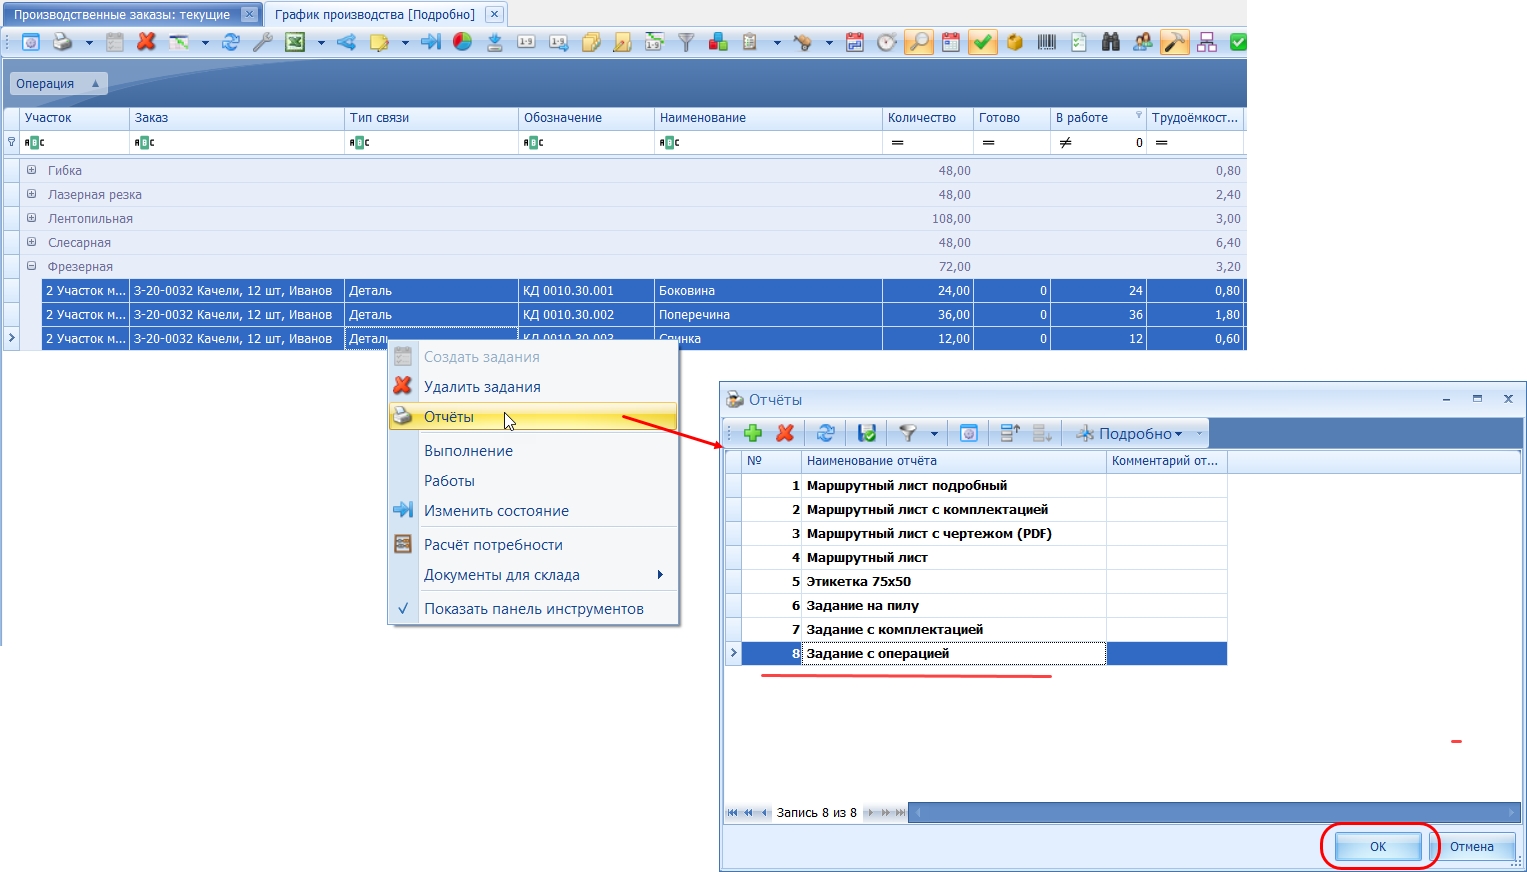Click the red X delete icon in main toolbar
1527x872 pixels.
pos(146,42)
